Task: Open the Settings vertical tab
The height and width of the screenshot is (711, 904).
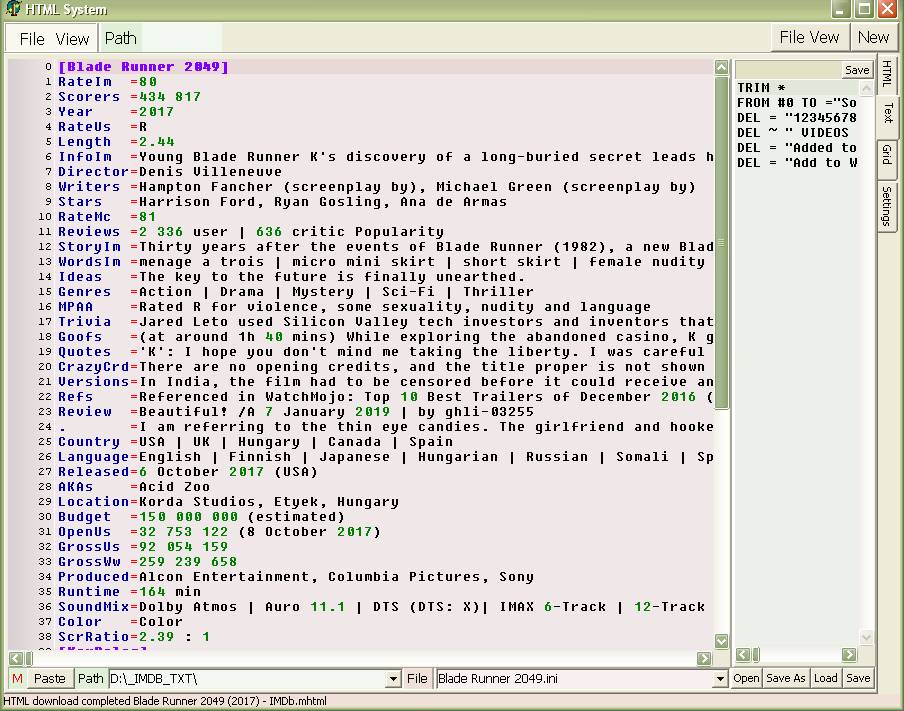Action: point(886,205)
